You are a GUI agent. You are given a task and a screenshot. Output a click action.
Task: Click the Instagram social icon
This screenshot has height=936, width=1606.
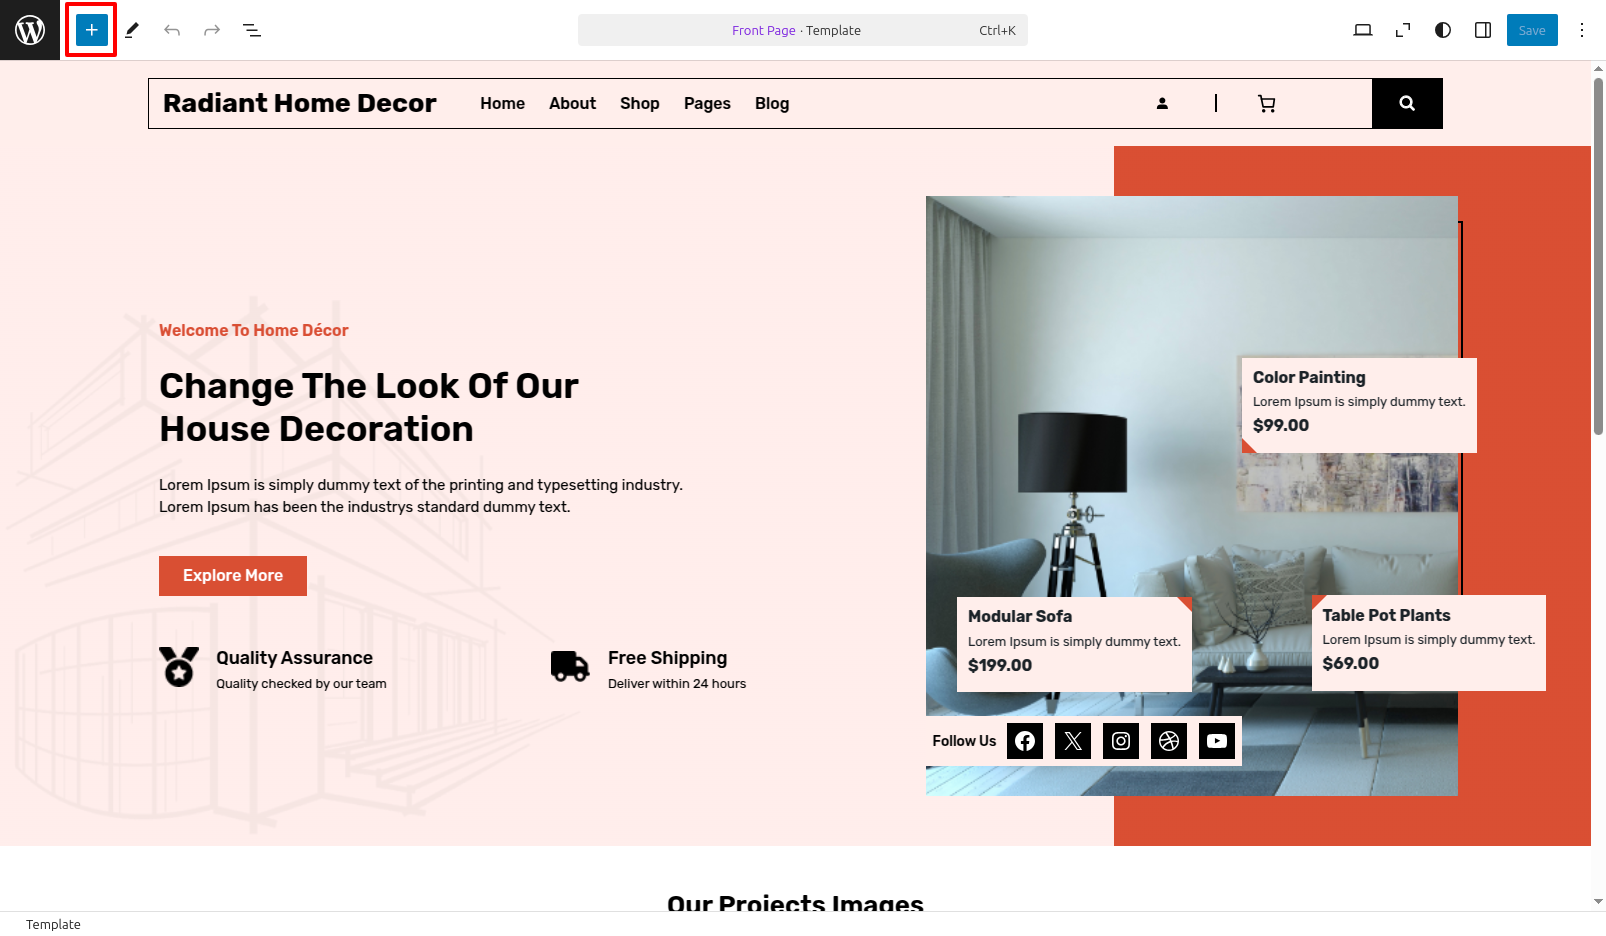pos(1121,741)
